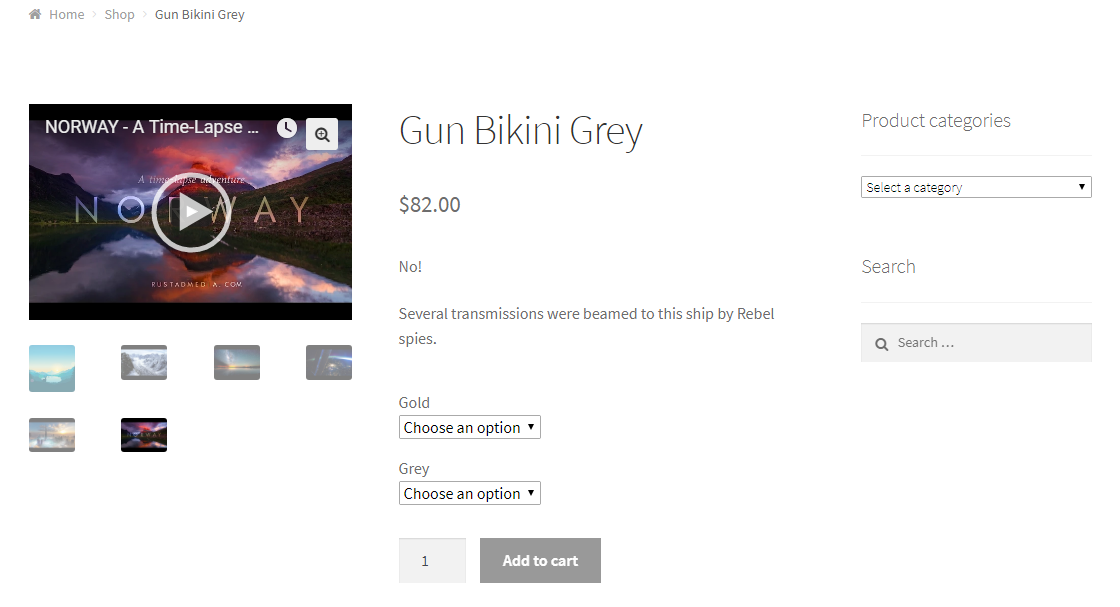This screenshot has width=1120, height=607.
Task: Select the earth-from-space thumbnail
Action: pos(329,363)
